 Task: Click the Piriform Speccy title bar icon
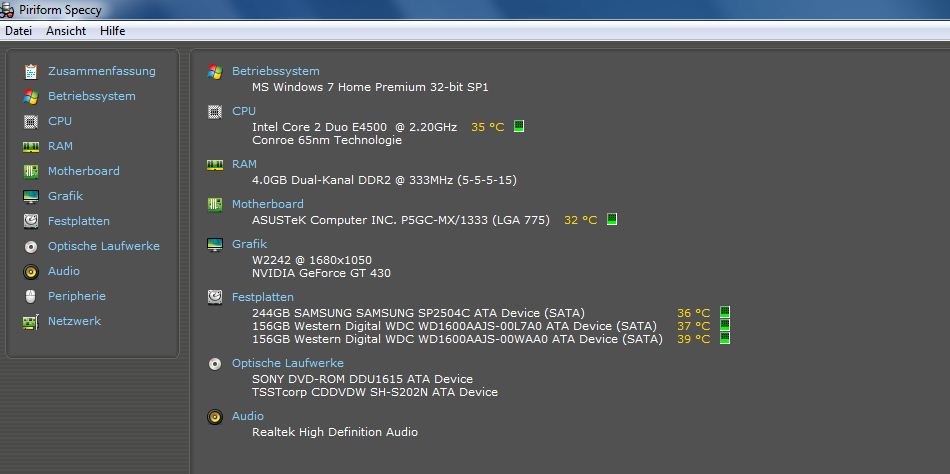click(x=7, y=10)
